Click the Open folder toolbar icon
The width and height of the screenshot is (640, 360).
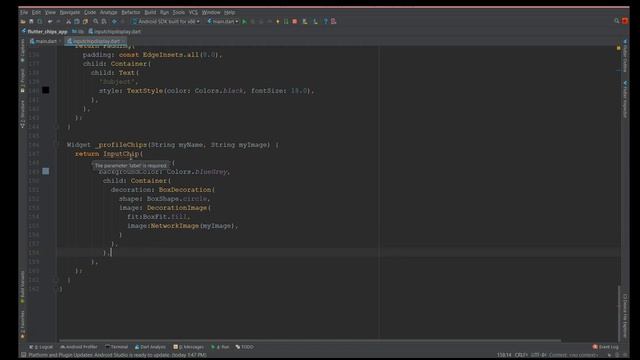coord(23,22)
